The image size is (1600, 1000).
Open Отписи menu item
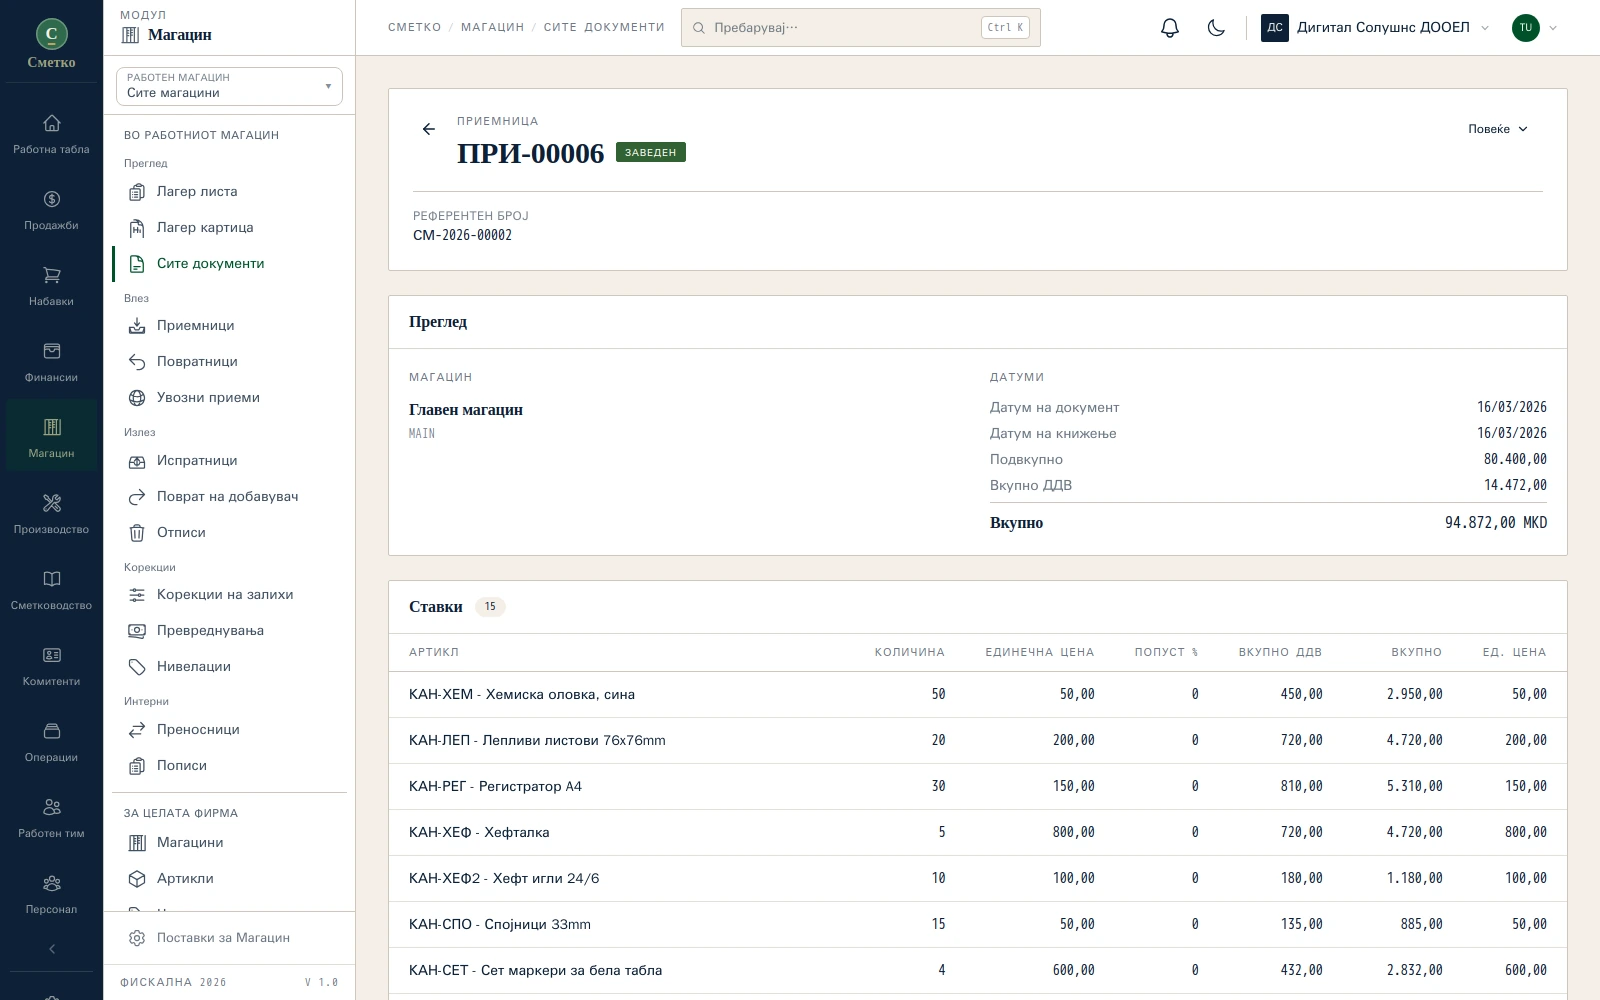pos(229,533)
